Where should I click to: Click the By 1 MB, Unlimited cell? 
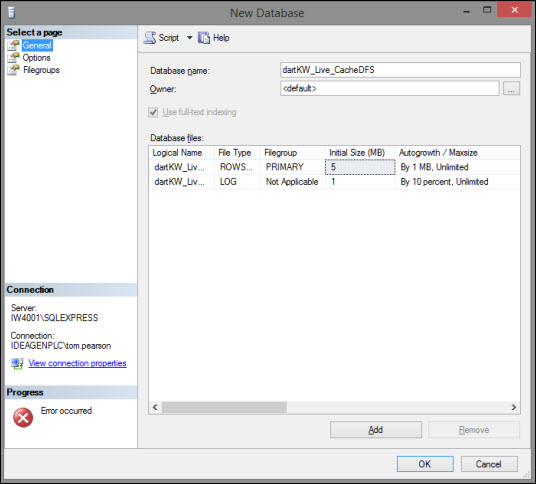coord(457,167)
